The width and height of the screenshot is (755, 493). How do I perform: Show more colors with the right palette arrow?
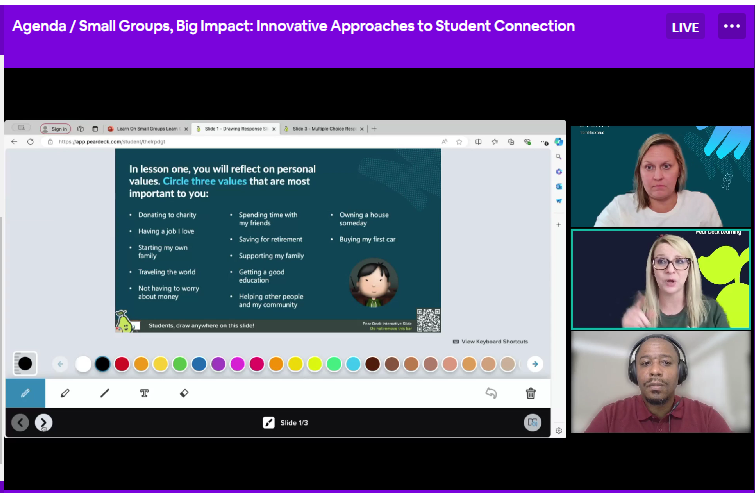point(535,364)
